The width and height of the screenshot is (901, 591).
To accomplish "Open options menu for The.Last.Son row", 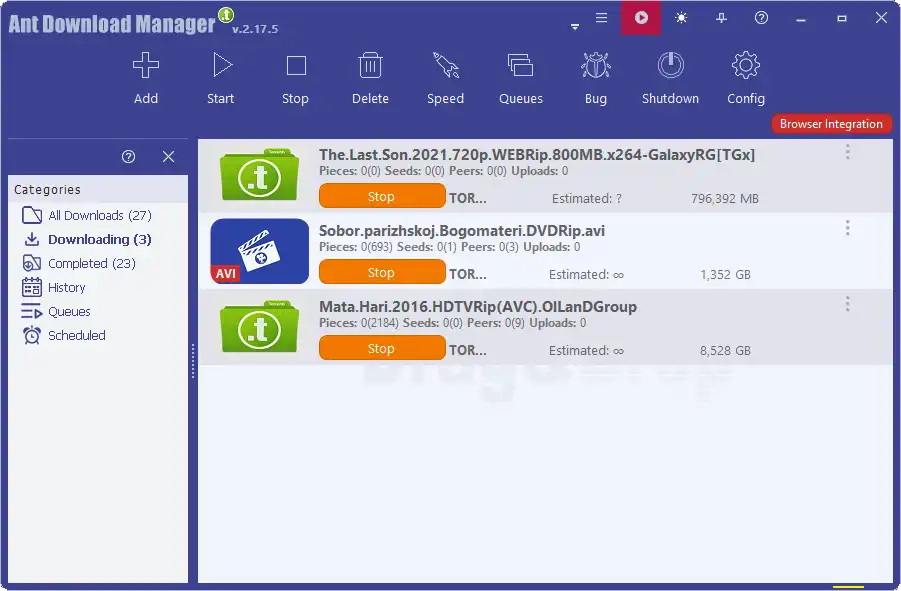I will click(x=848, y=153).
